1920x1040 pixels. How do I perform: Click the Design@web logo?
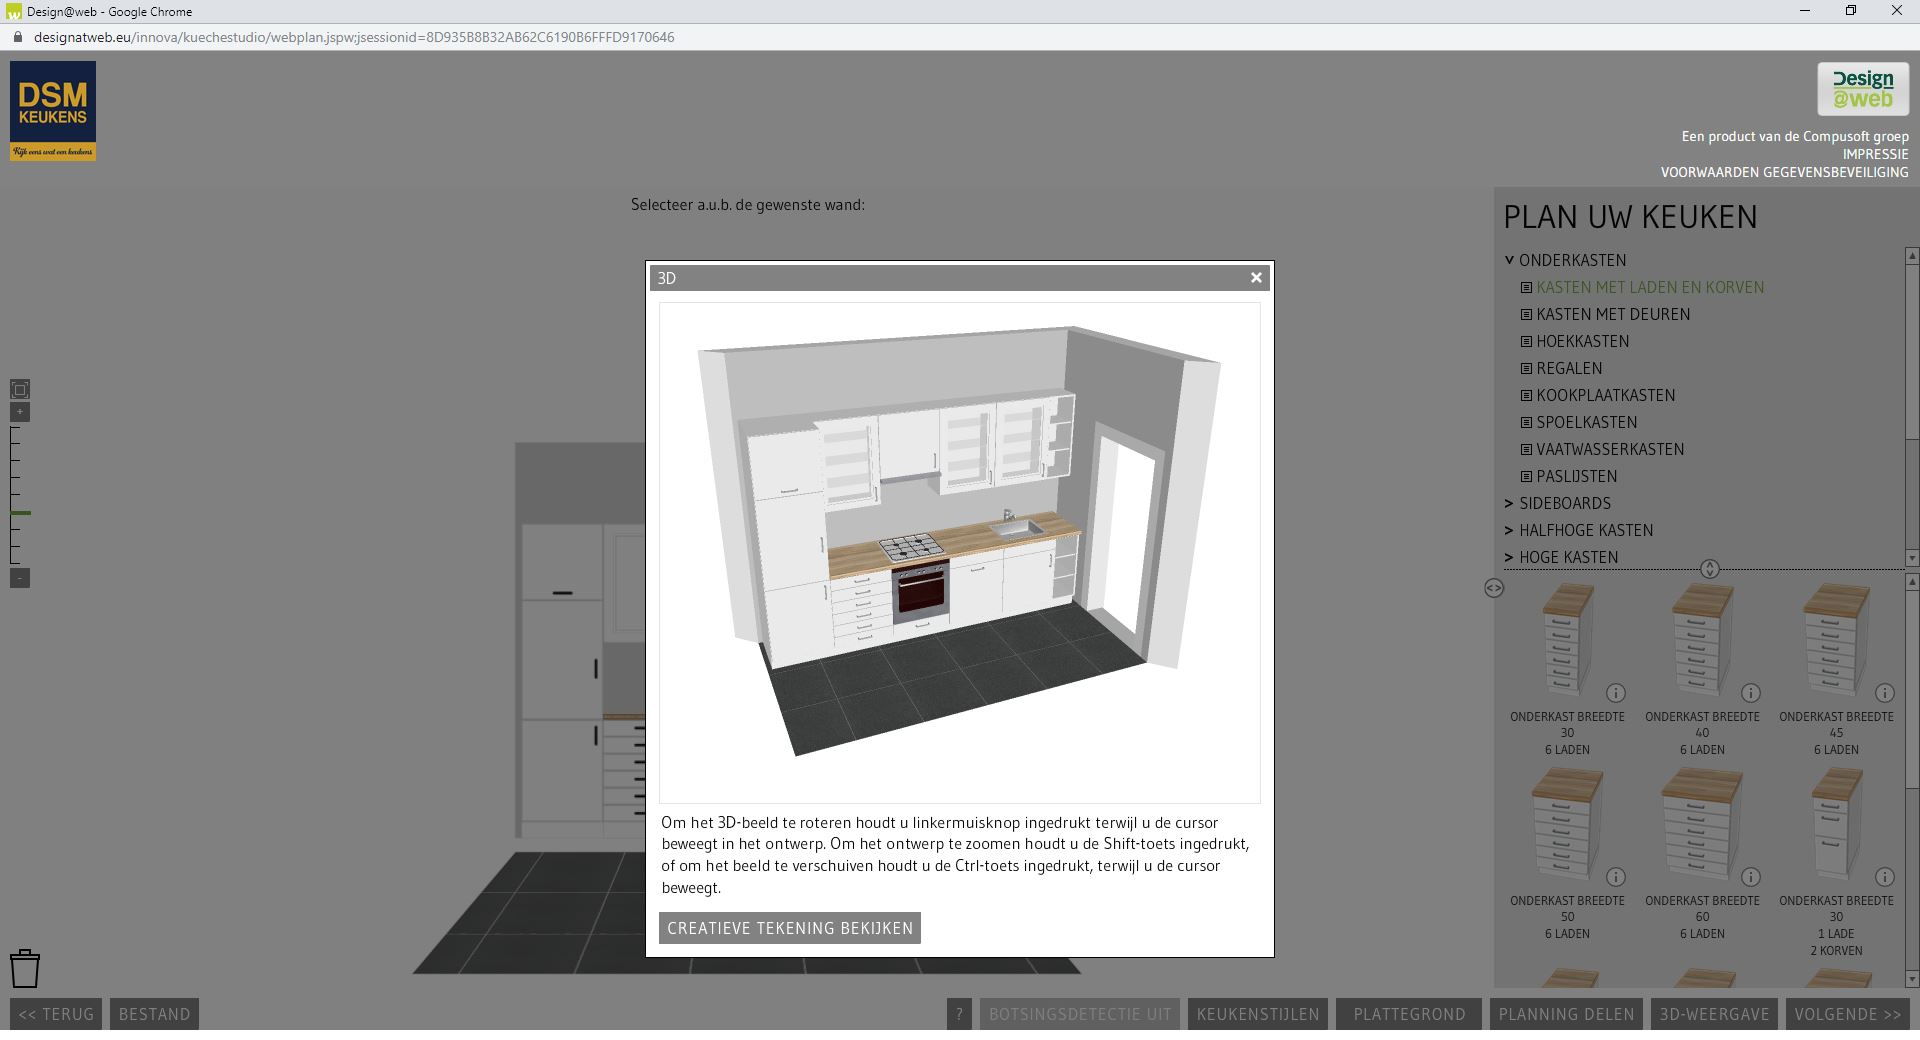[x=1863, y=89]
